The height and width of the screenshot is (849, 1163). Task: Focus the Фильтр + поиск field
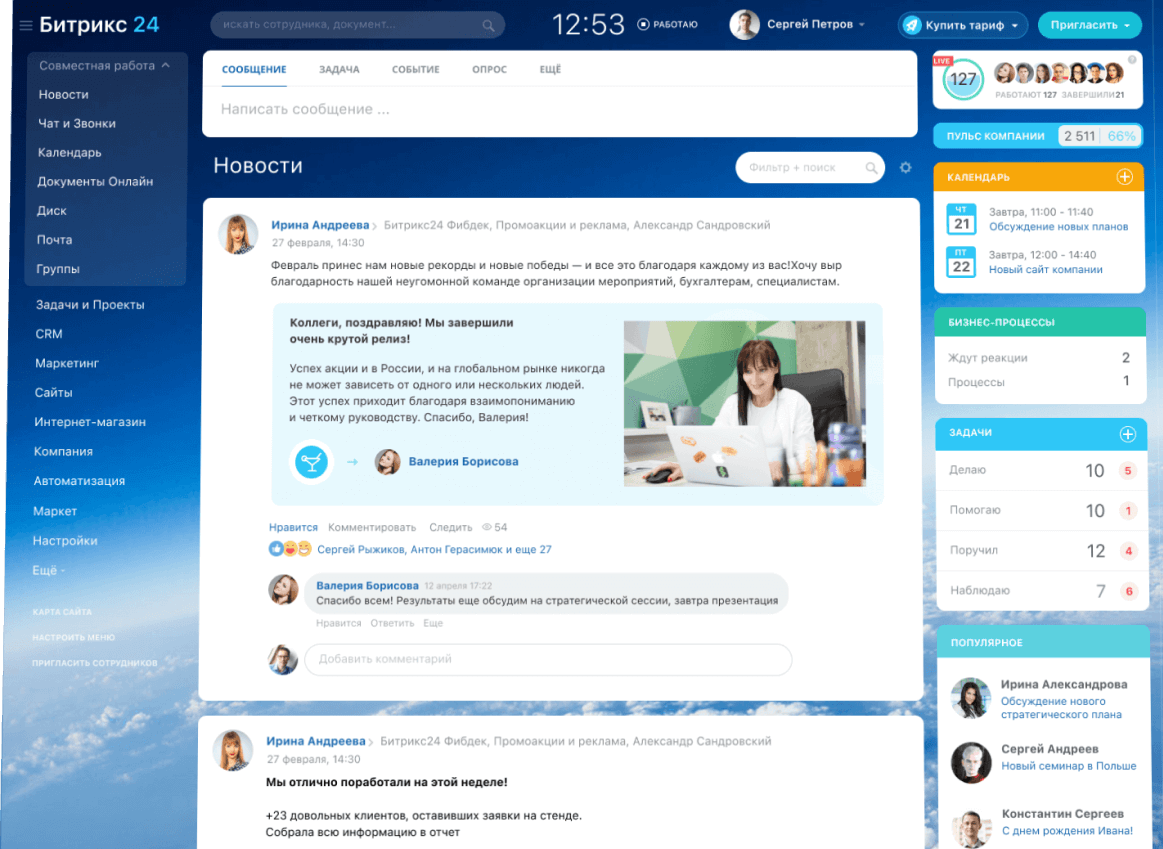[810, 168]
